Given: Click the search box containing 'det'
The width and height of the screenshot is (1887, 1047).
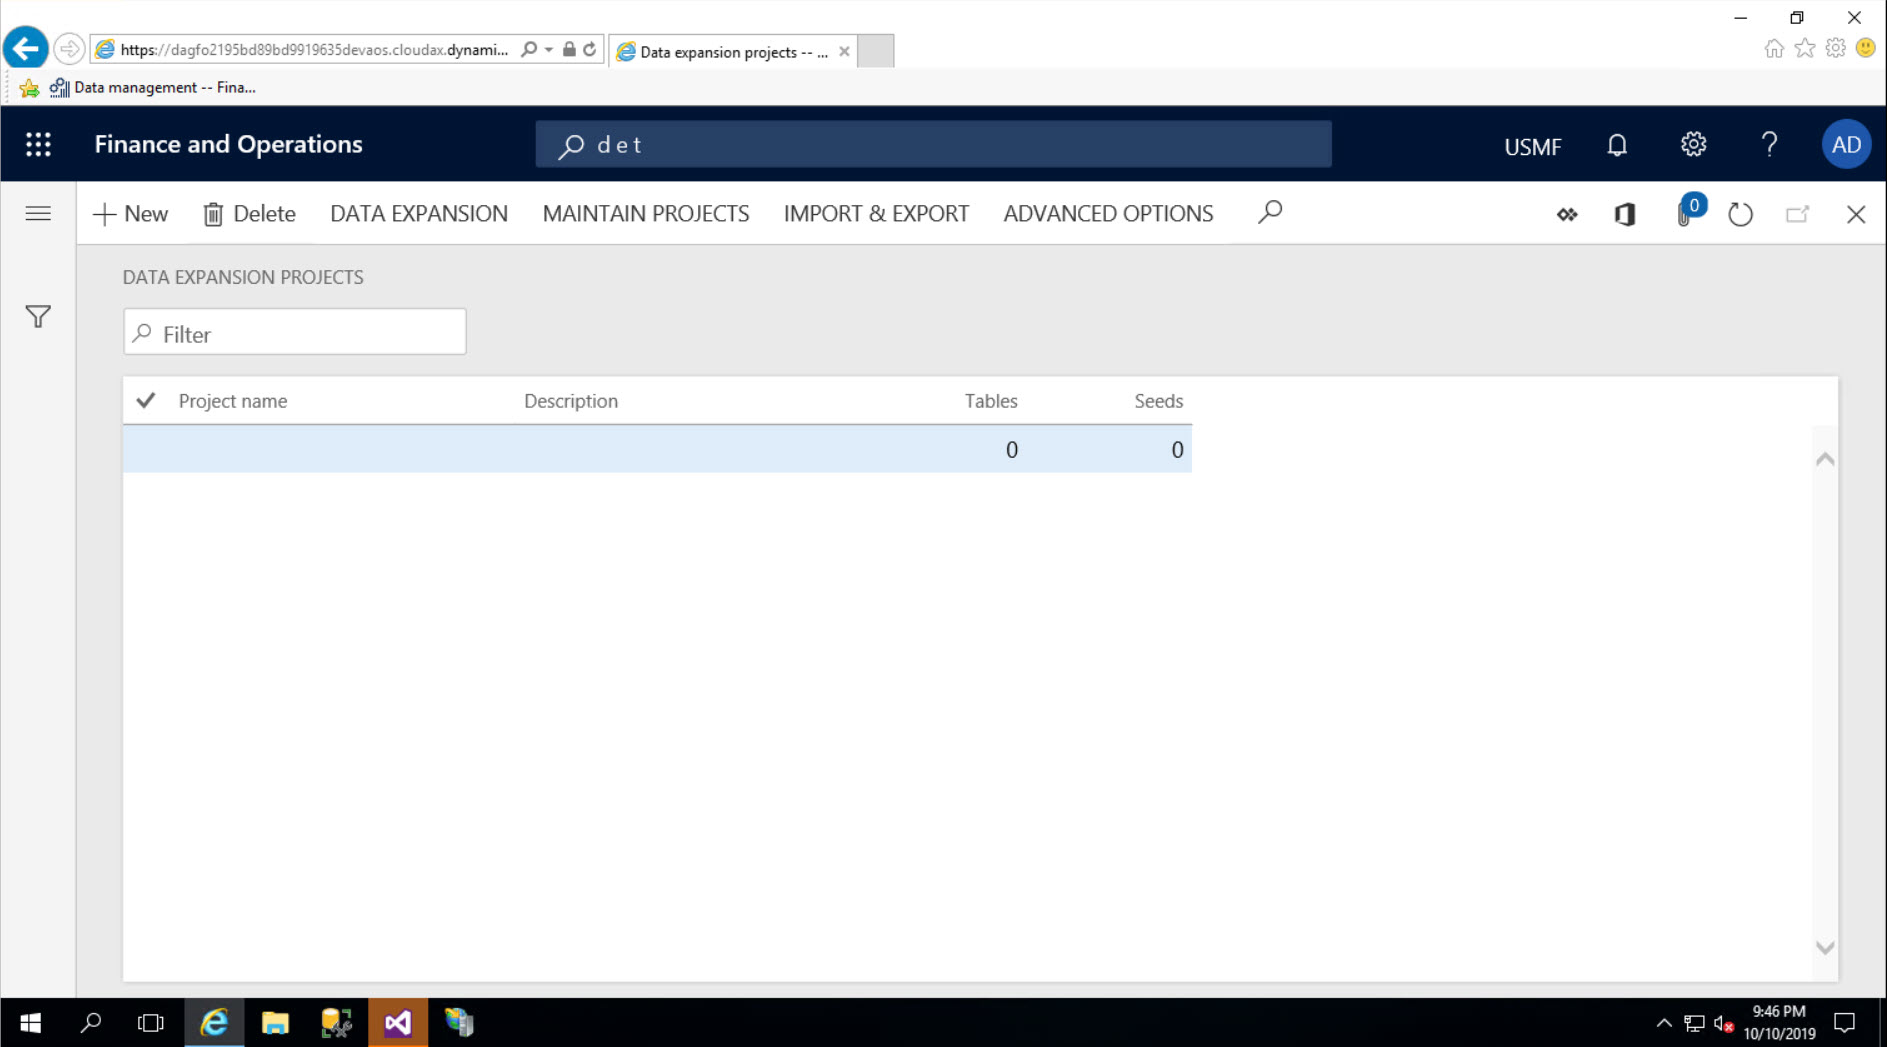Looking at the screenshot, I should 933,144.
